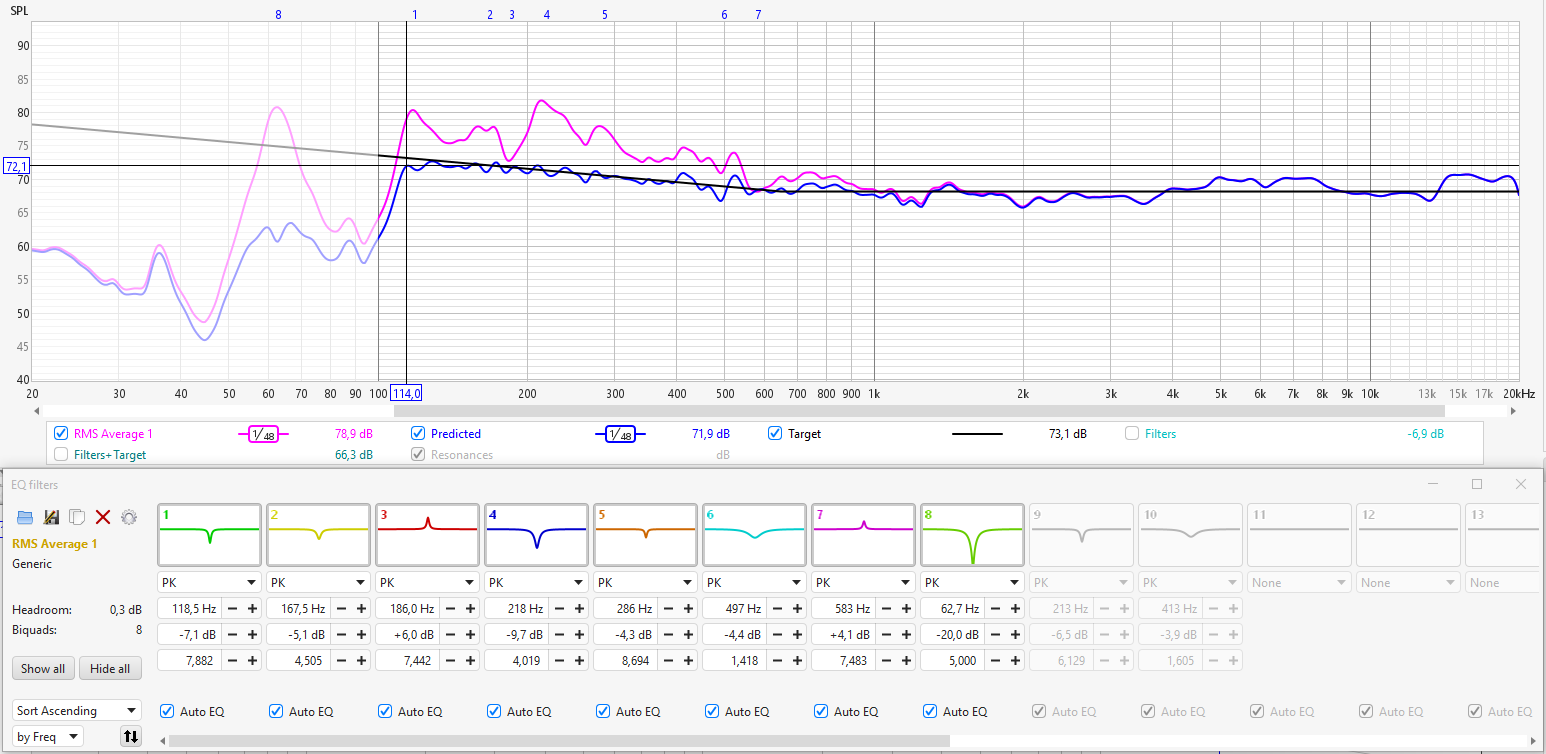Click the copy filters icon
The height and width of the screenshot is (754, 1546).
(76, 517)
